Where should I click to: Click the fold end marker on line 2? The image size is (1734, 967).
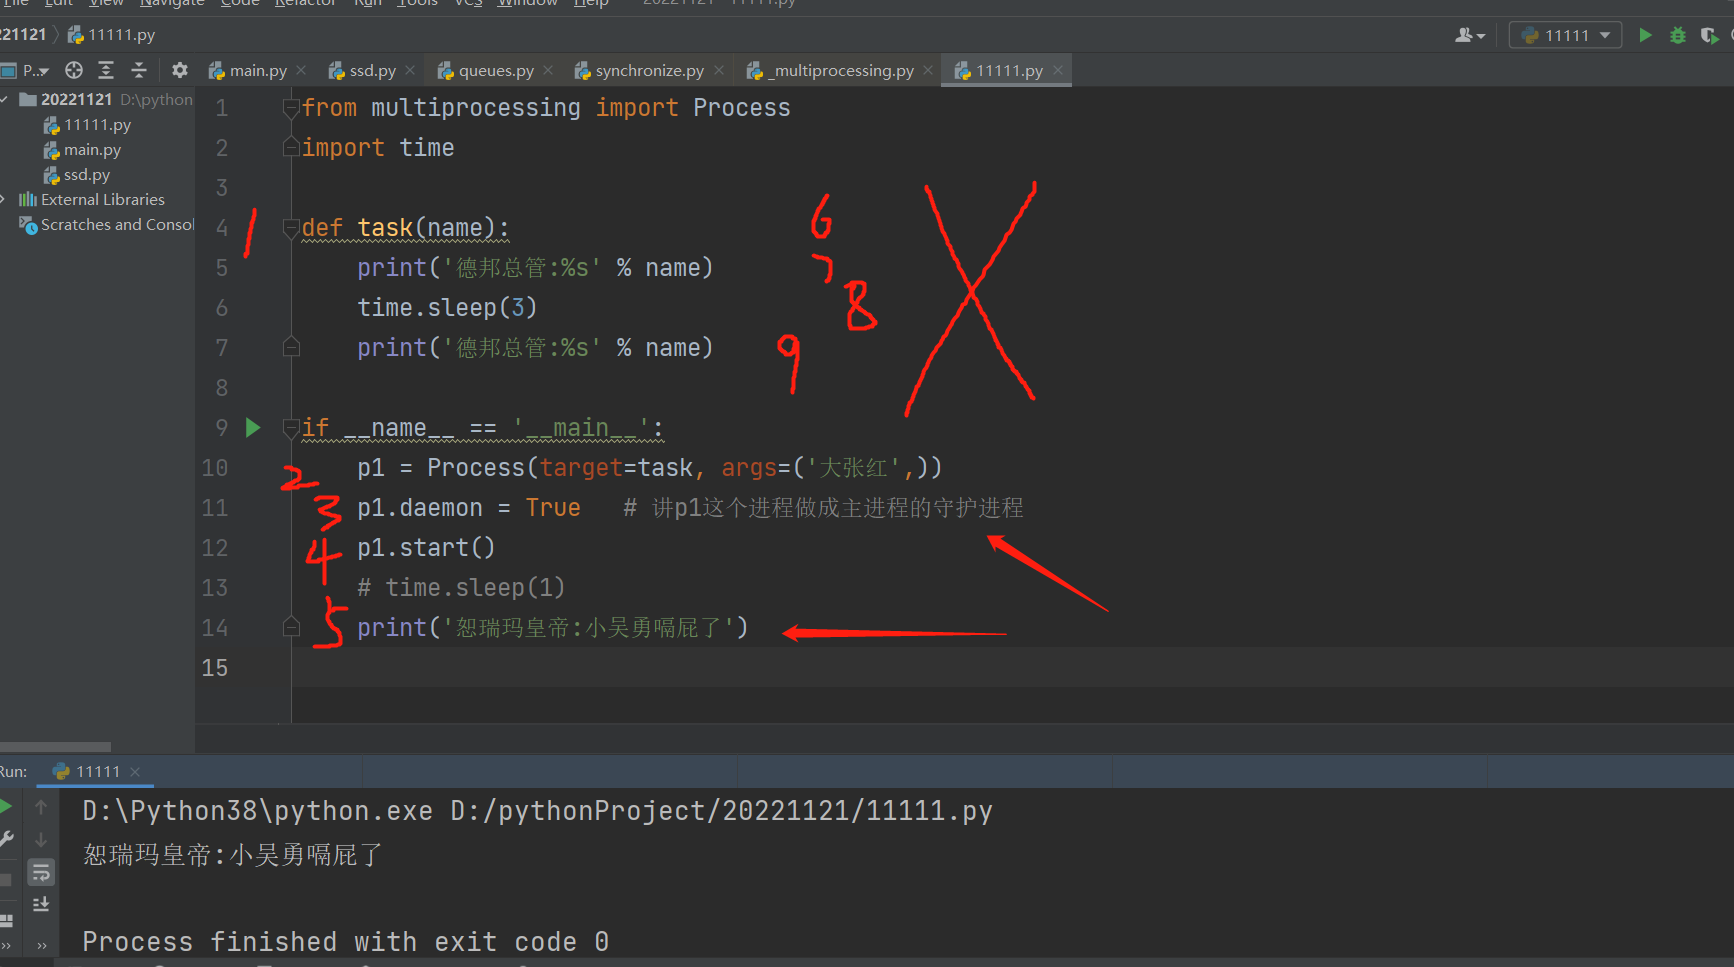click(x=291, y=148)
